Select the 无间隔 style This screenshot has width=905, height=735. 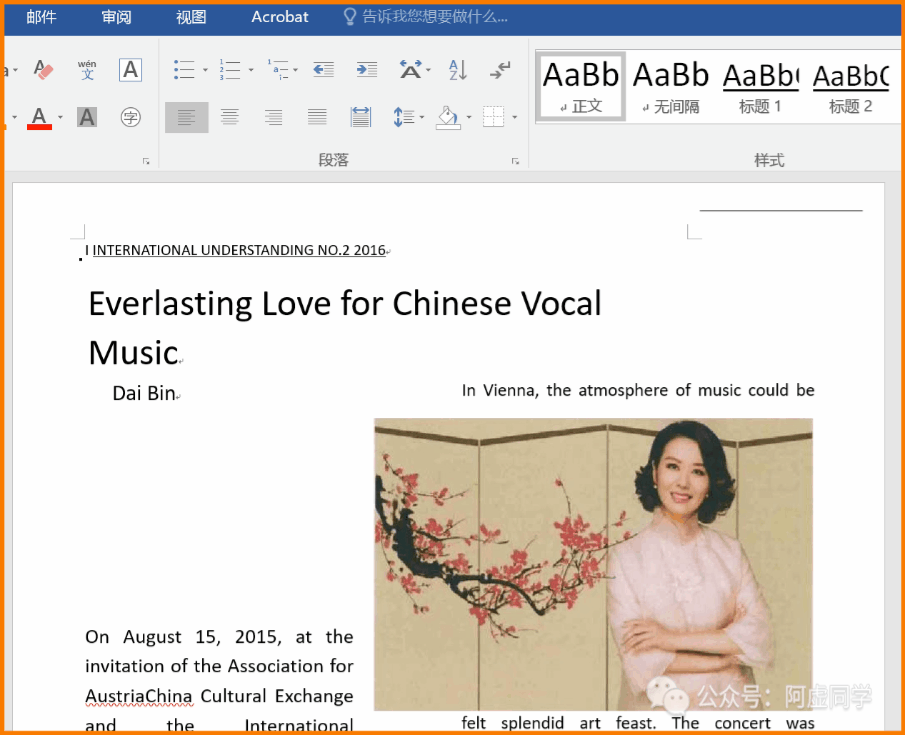point(671,87)
